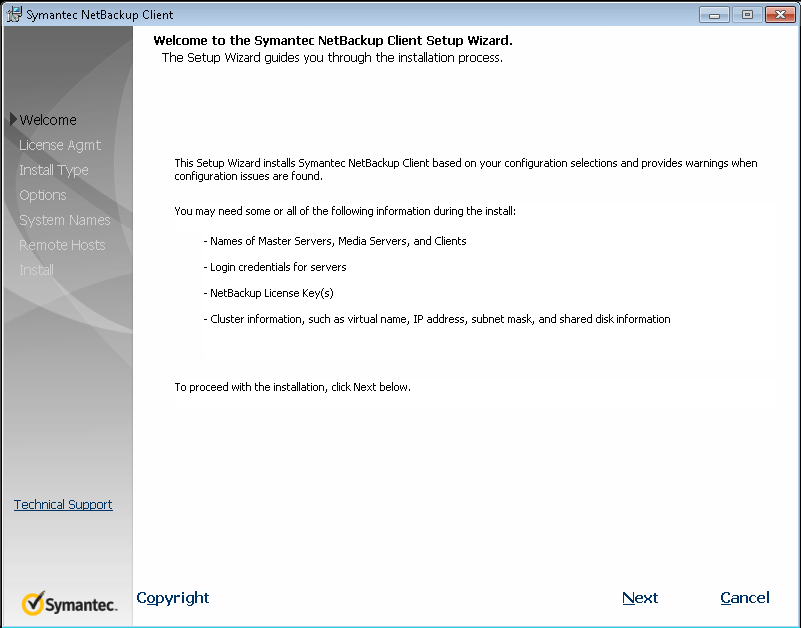Select the Options step

click(42, 195)
